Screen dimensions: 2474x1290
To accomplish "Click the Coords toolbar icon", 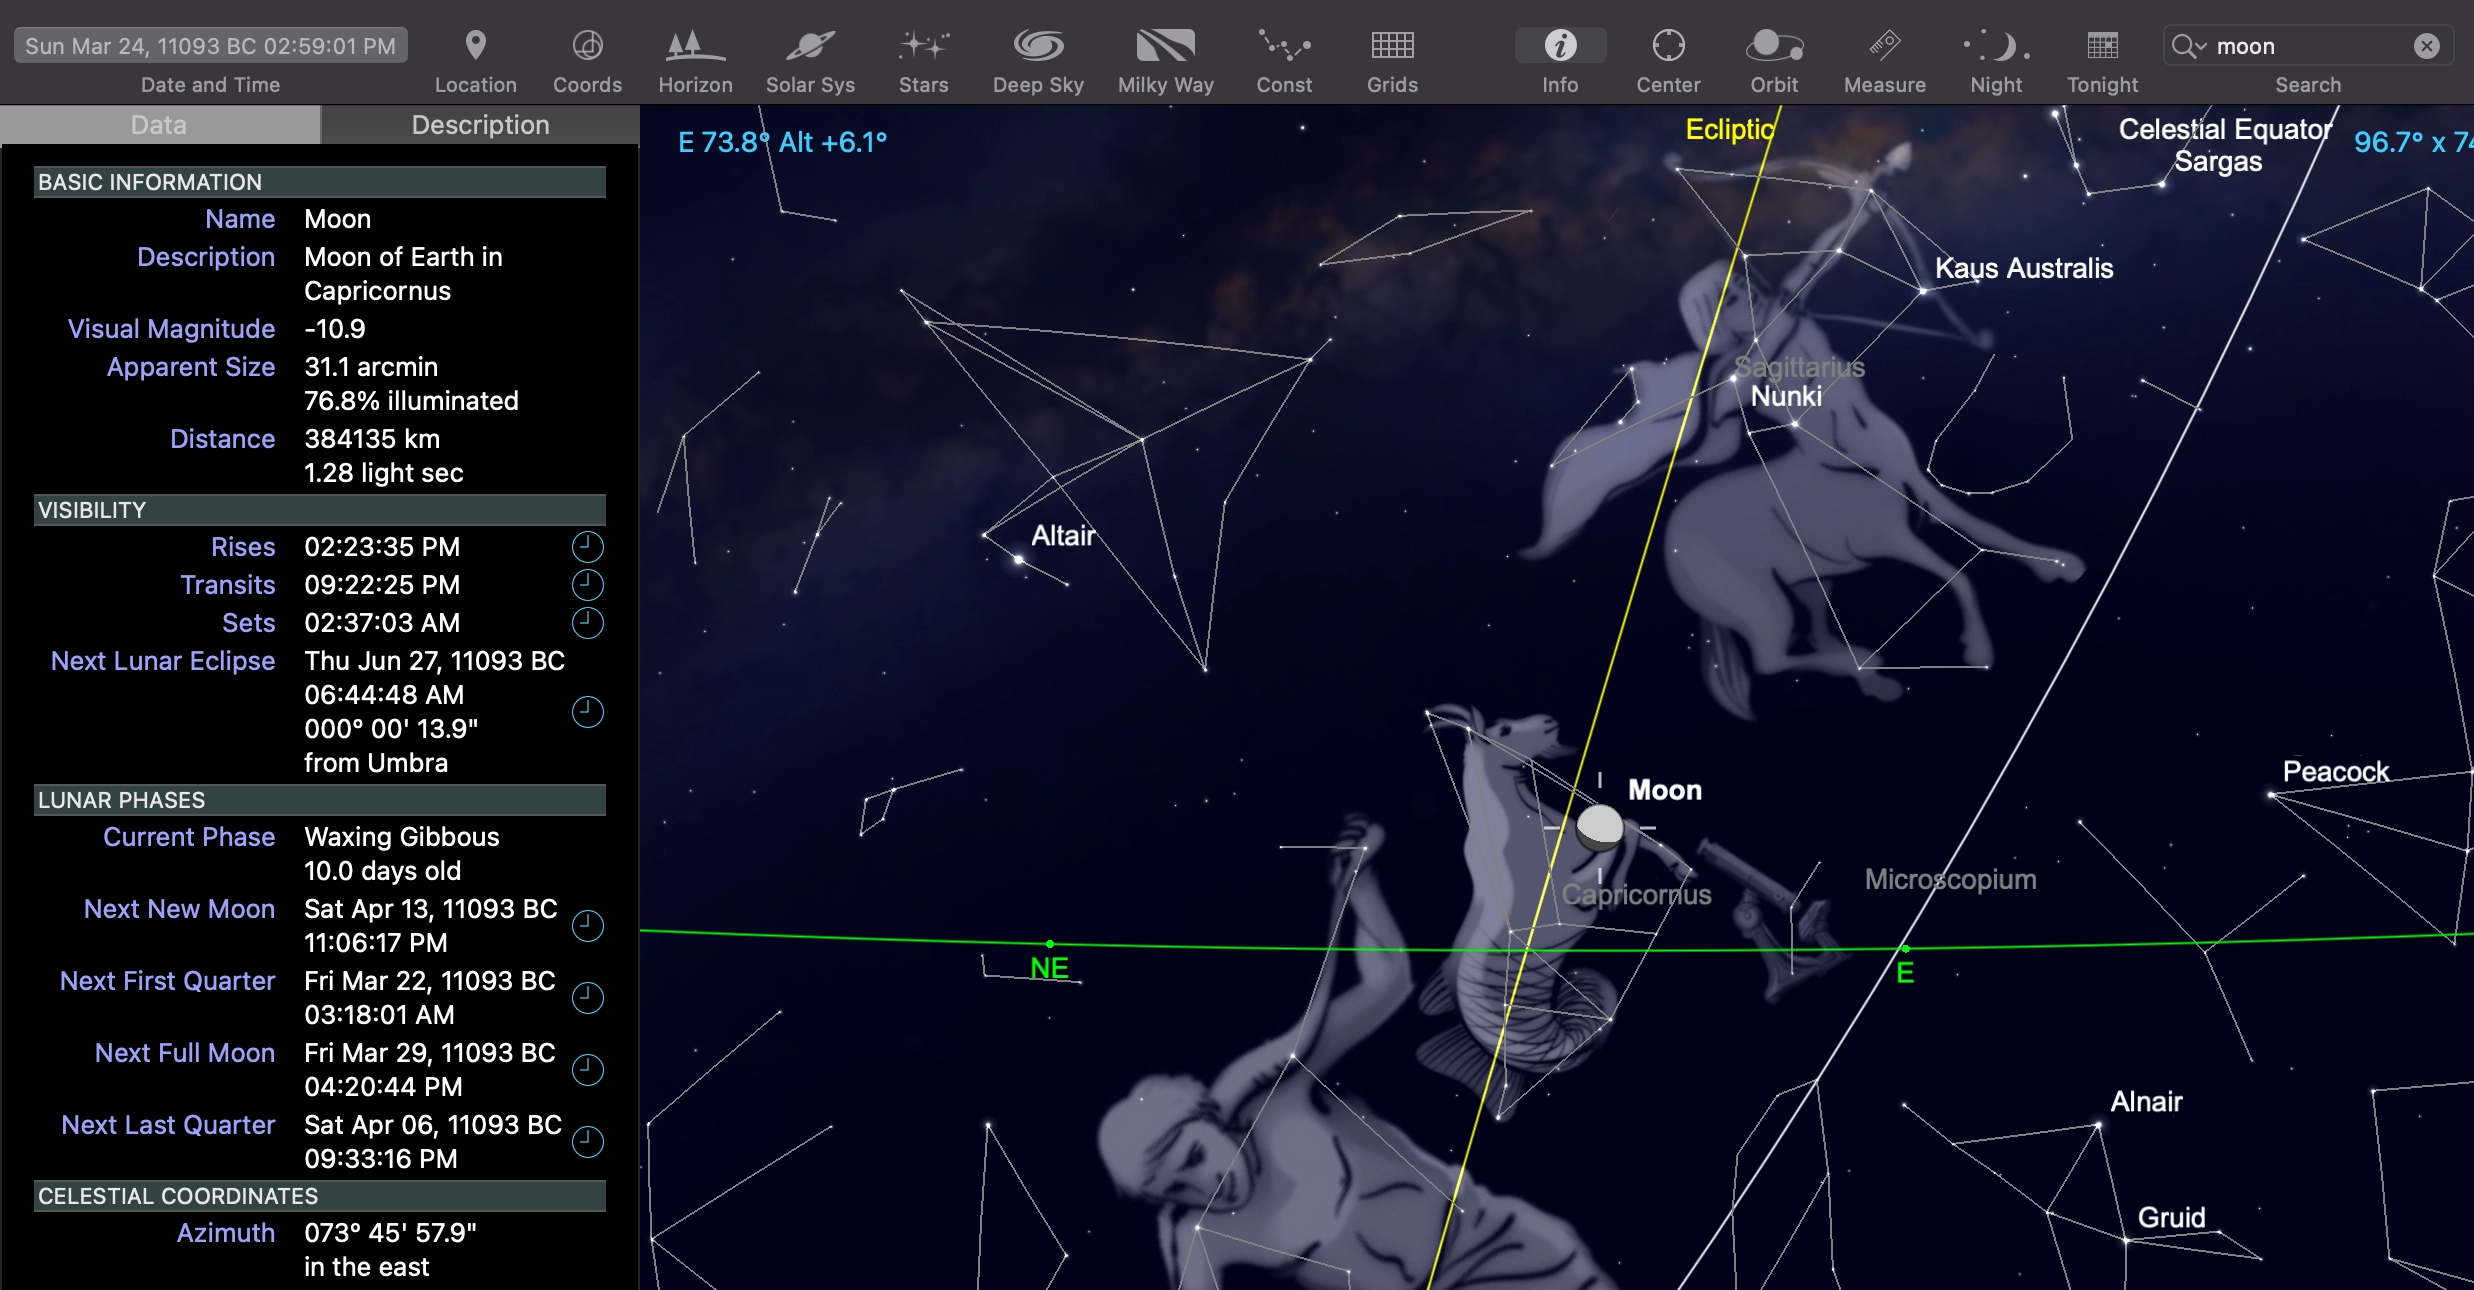I will 587,46.
